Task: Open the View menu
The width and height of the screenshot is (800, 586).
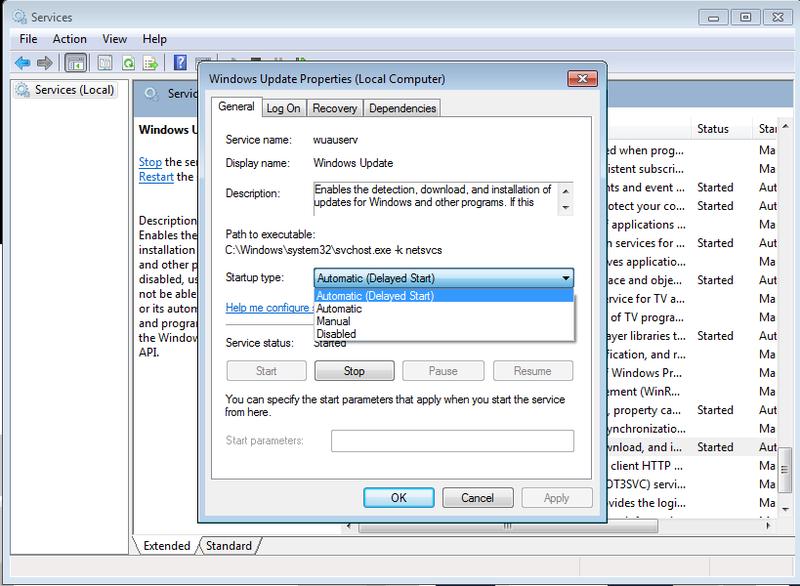Action: [x=114, y=39]
